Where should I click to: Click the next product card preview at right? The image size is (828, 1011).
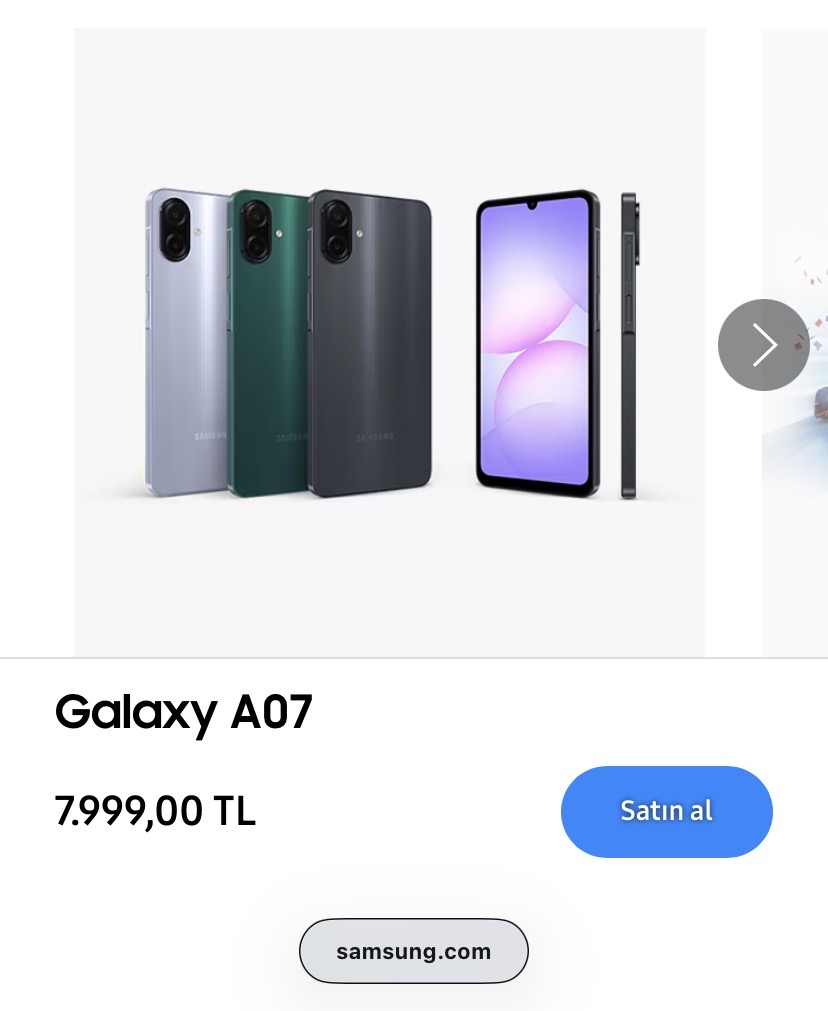click(x=795, y=342)
